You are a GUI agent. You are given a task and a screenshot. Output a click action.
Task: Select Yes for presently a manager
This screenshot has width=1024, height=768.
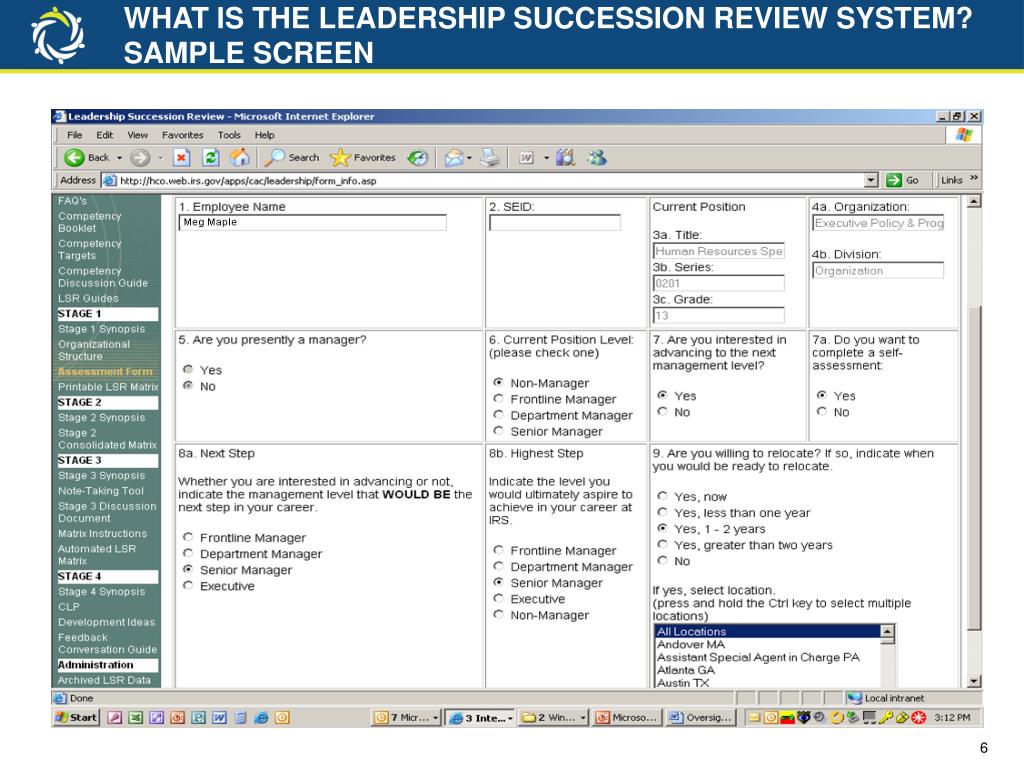coord(188,369)
